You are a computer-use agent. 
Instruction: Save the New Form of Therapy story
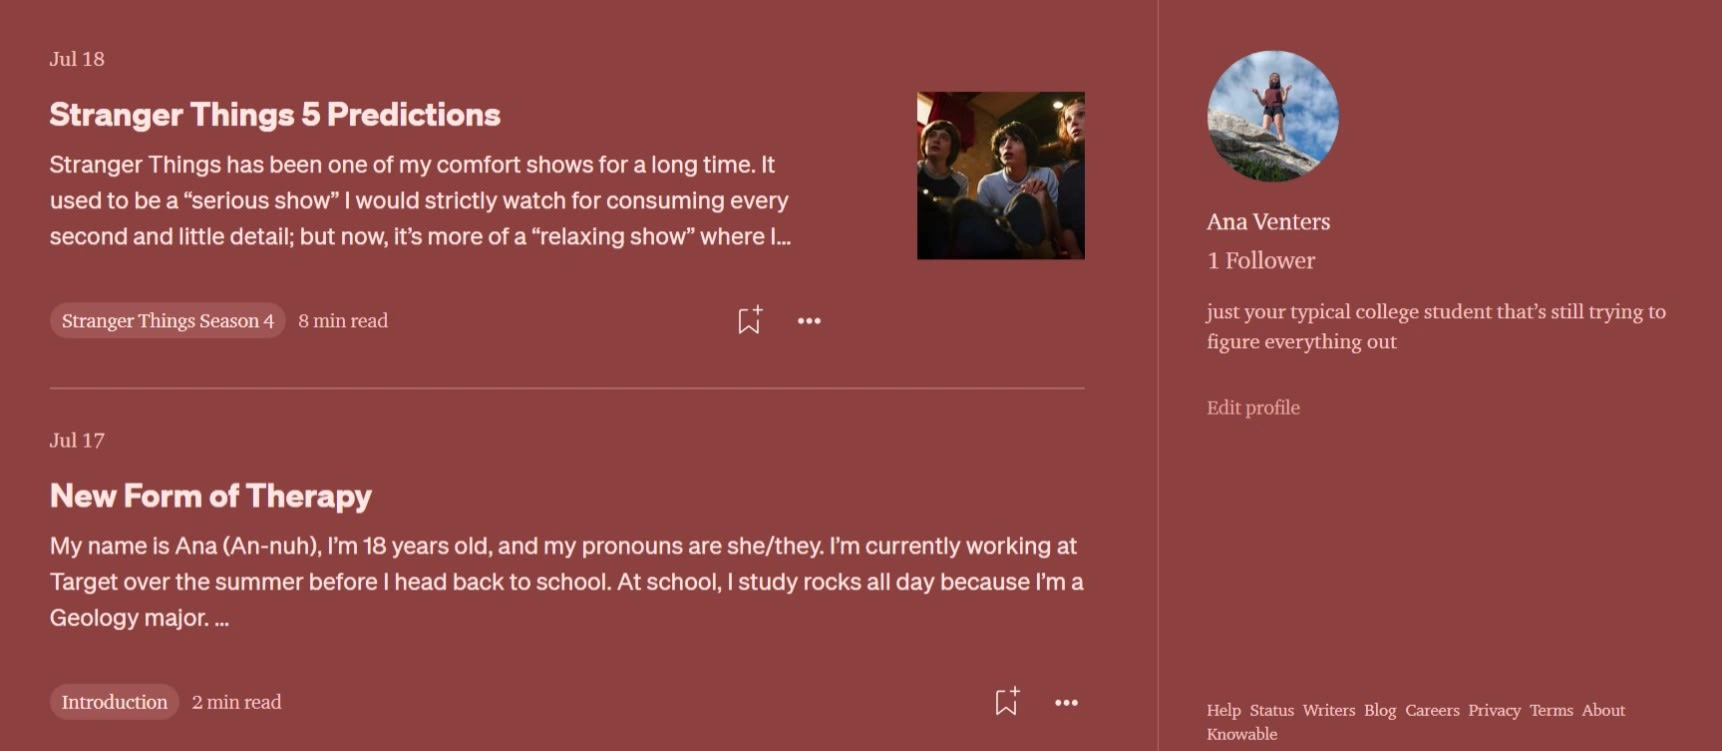pyautogui.click(x=1006, y=702)
